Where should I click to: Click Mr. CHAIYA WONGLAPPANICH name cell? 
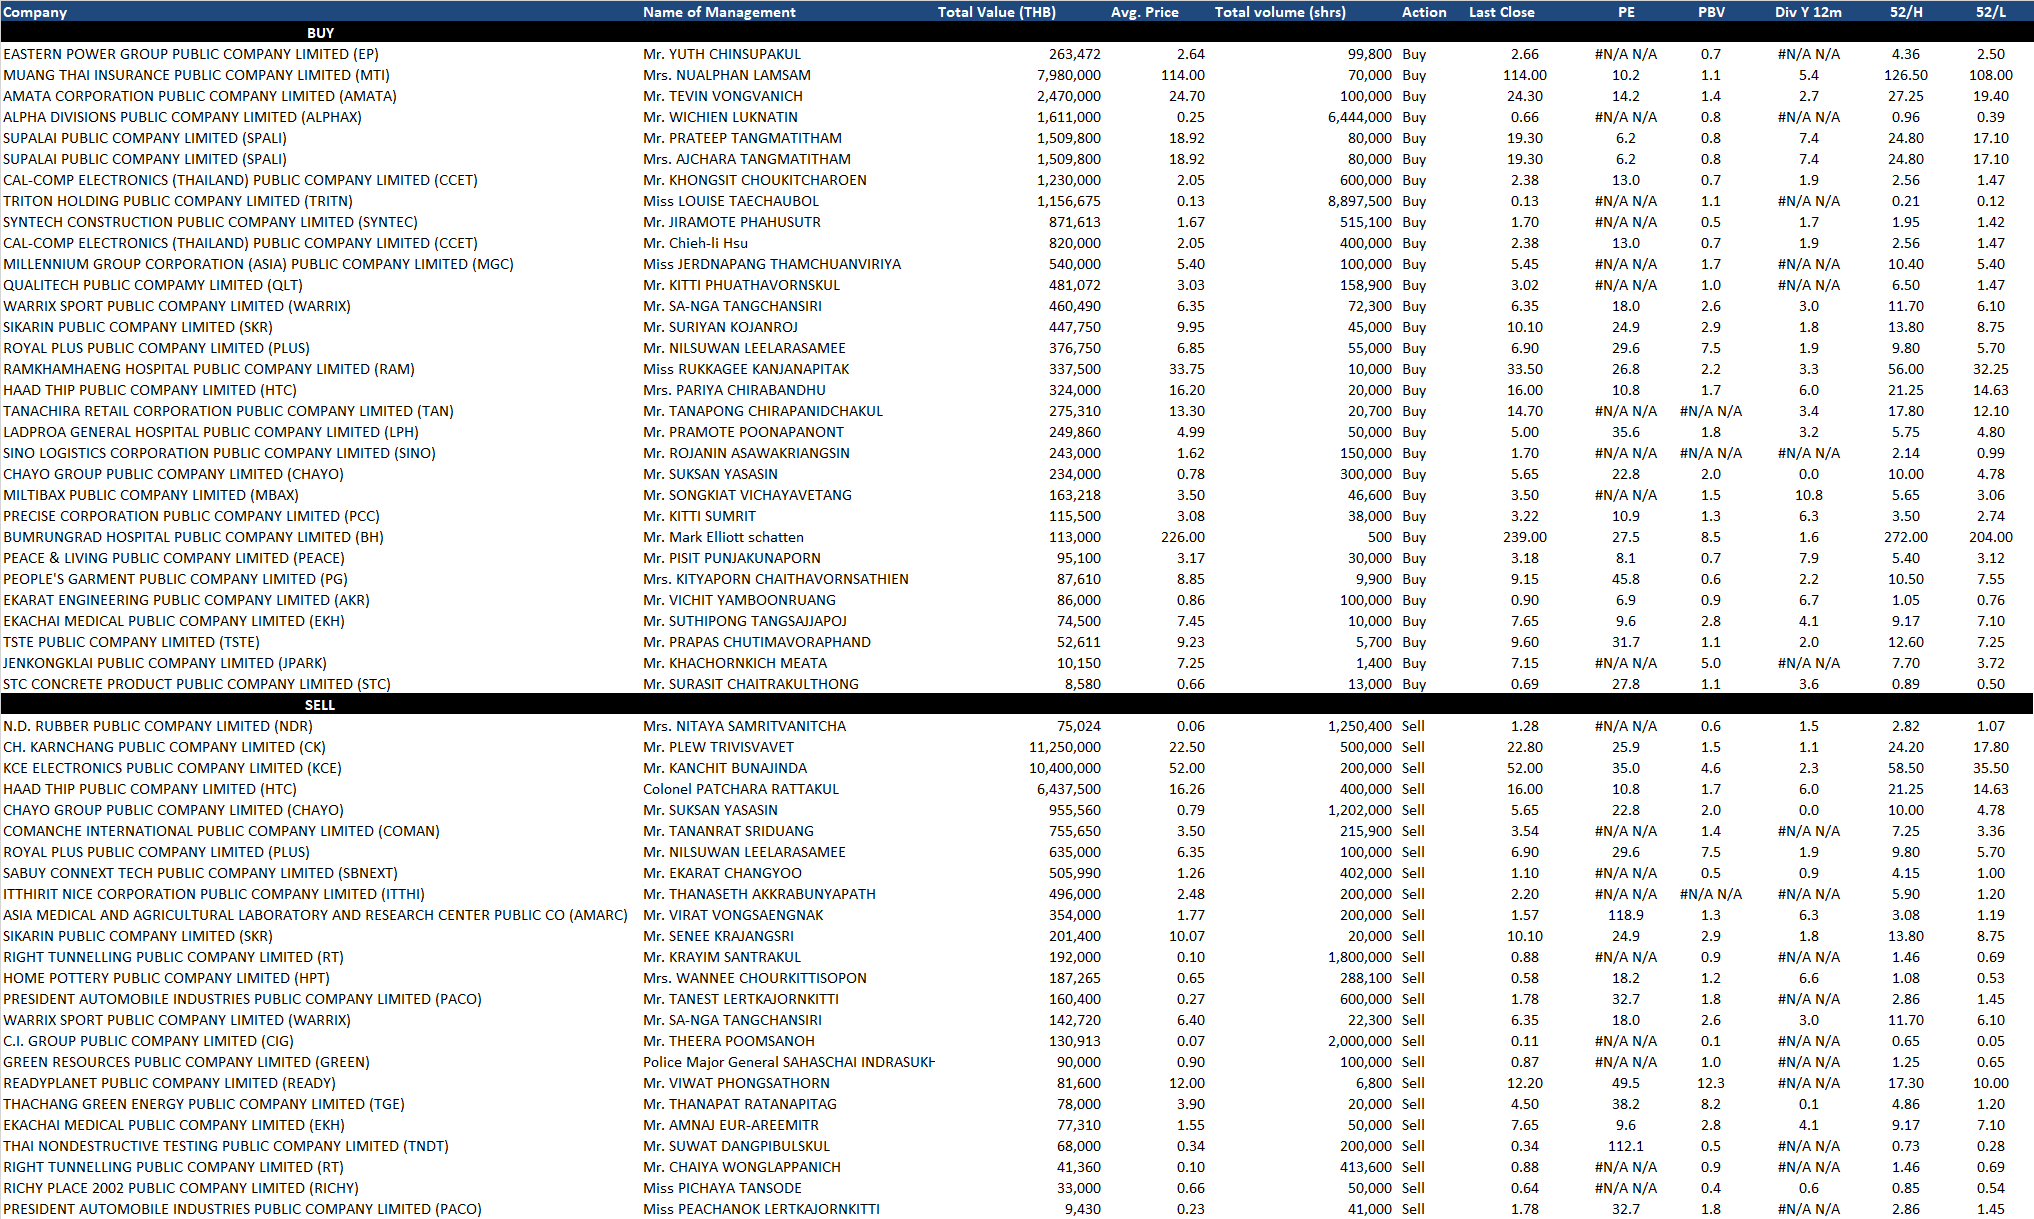point(742,1167)
